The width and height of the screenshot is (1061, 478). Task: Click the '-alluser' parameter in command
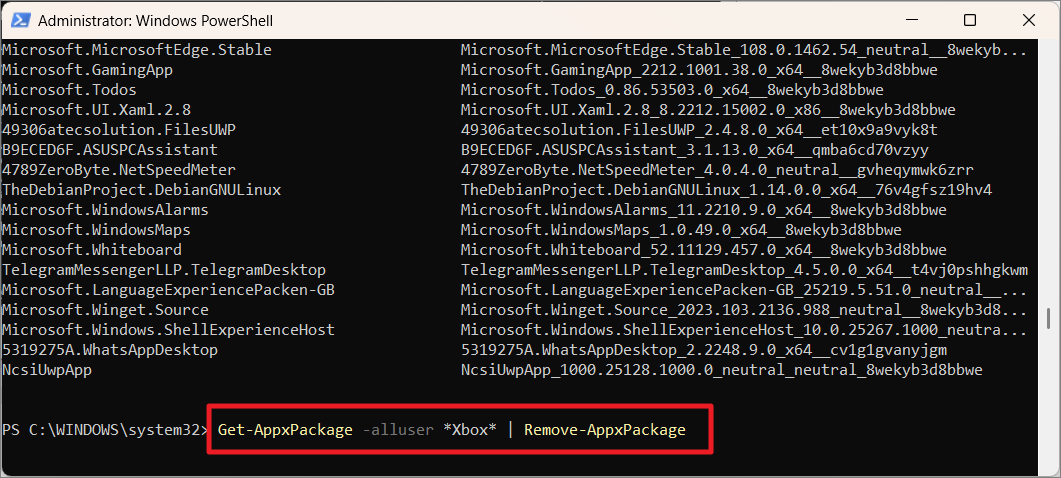398,431
